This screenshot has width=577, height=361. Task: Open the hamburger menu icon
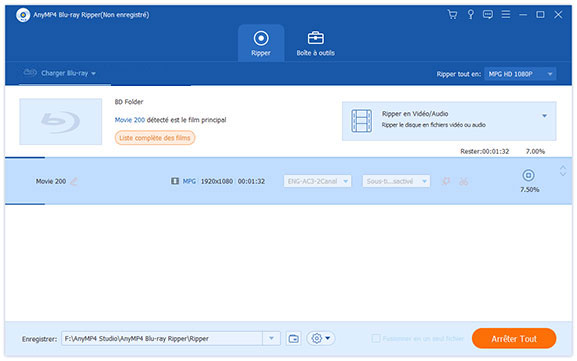tap(506, 15)
